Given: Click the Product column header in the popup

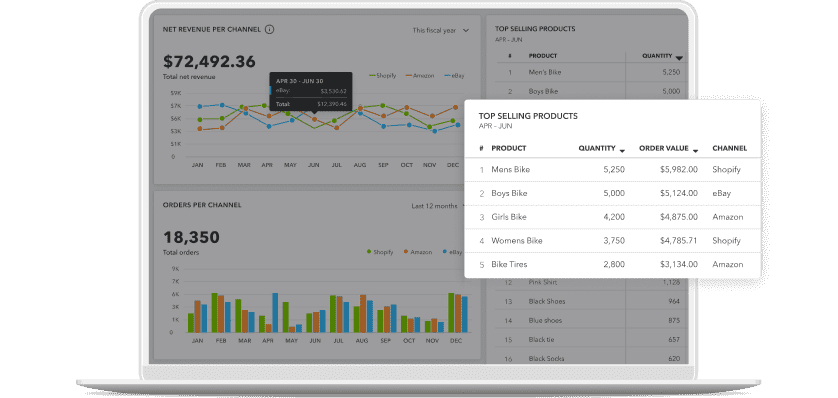Looking at the screenshot, I should click(508, 149).
